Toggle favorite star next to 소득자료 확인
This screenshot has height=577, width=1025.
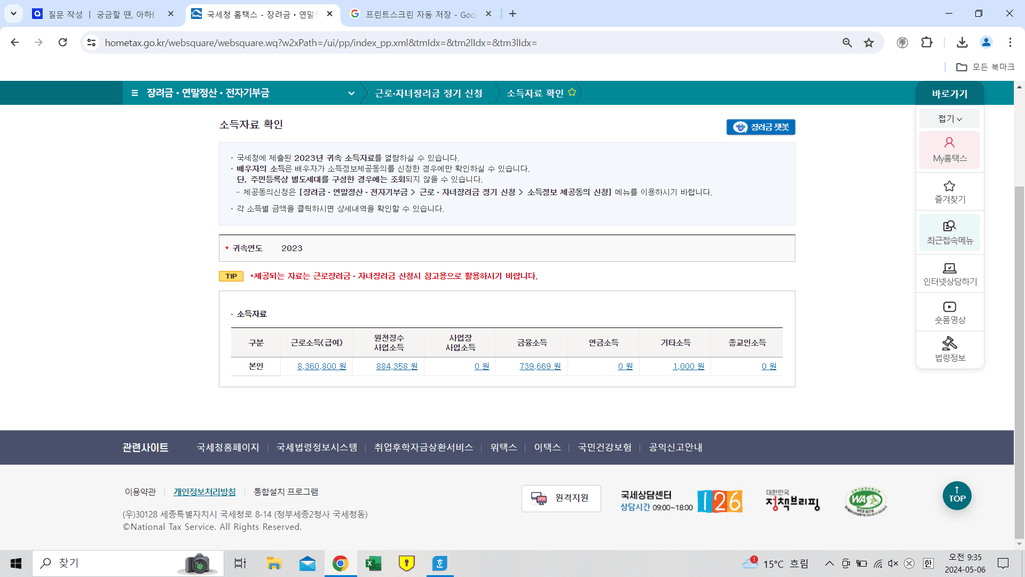pos(572,93)
